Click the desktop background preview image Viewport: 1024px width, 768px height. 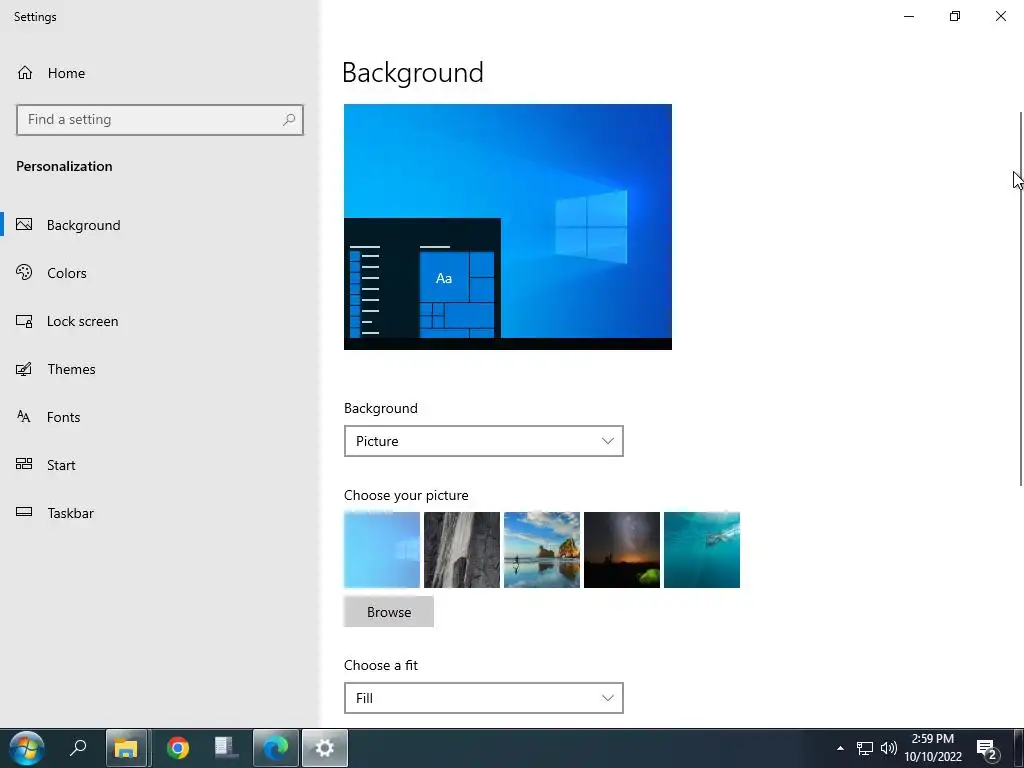[x=508, y=227]
